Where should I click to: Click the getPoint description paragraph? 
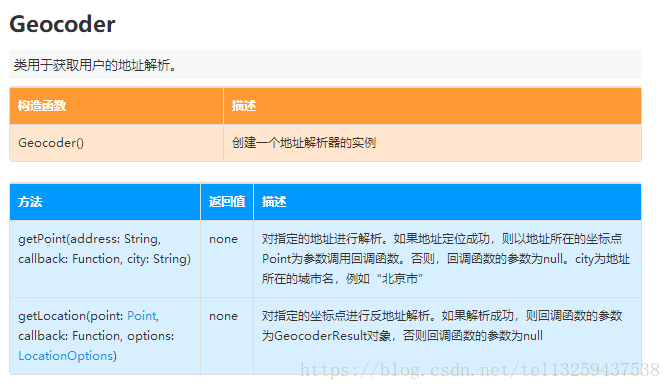click(446, 259)
